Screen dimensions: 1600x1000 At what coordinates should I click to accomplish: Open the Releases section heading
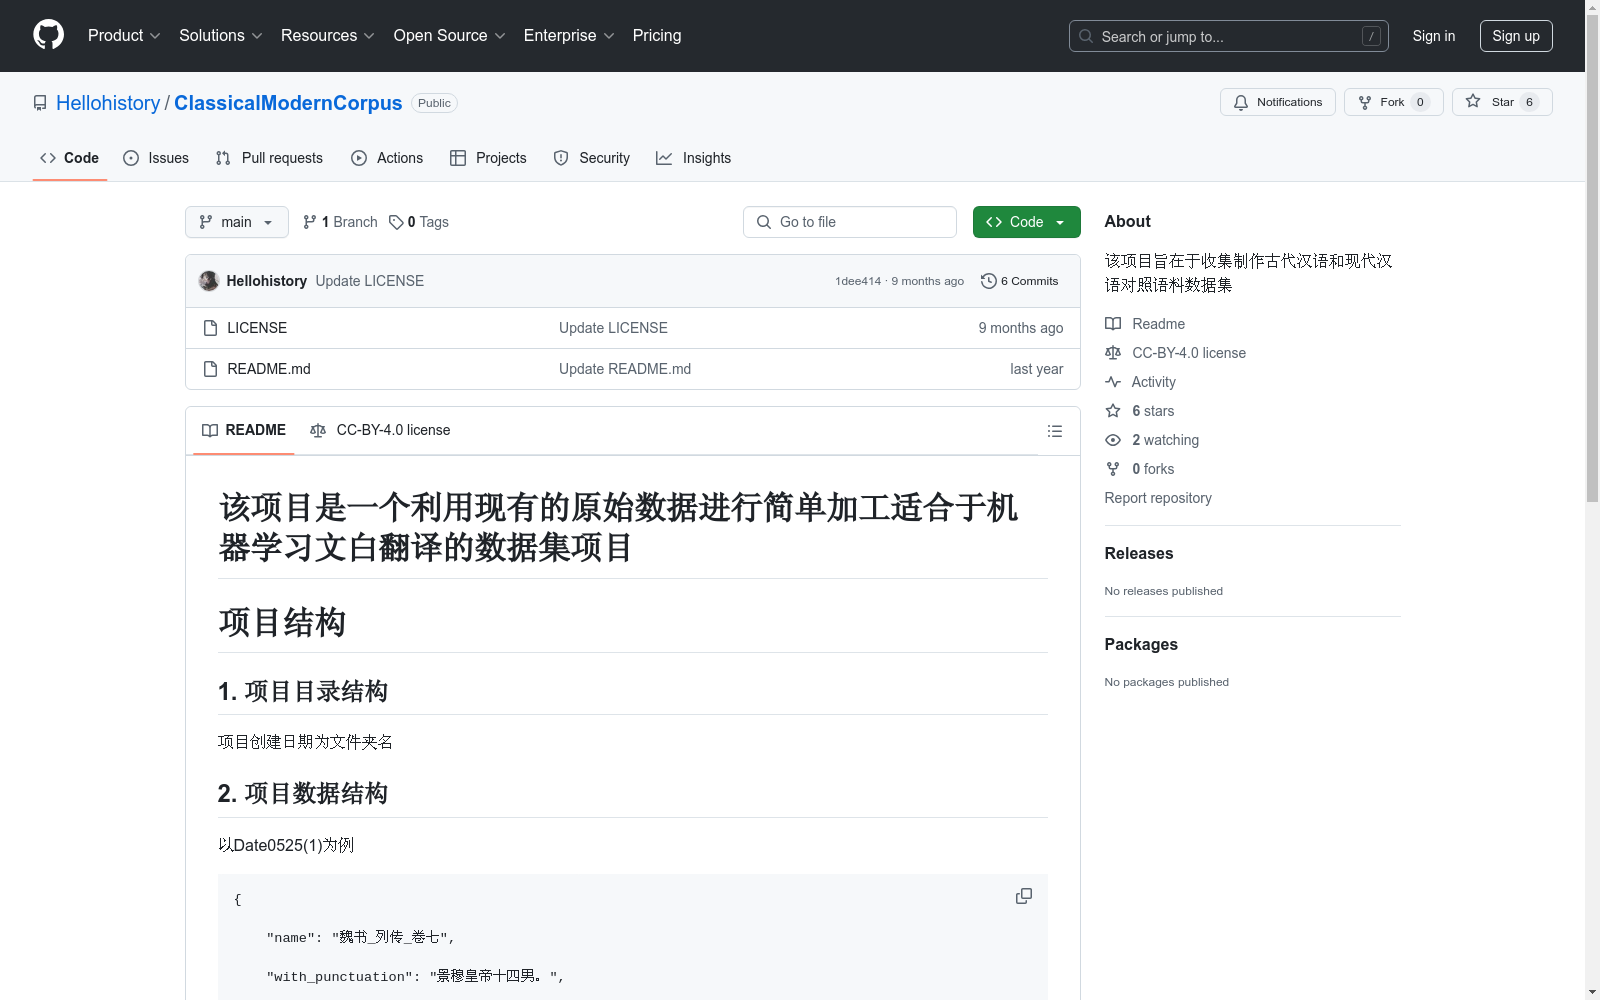point(1139,553)
